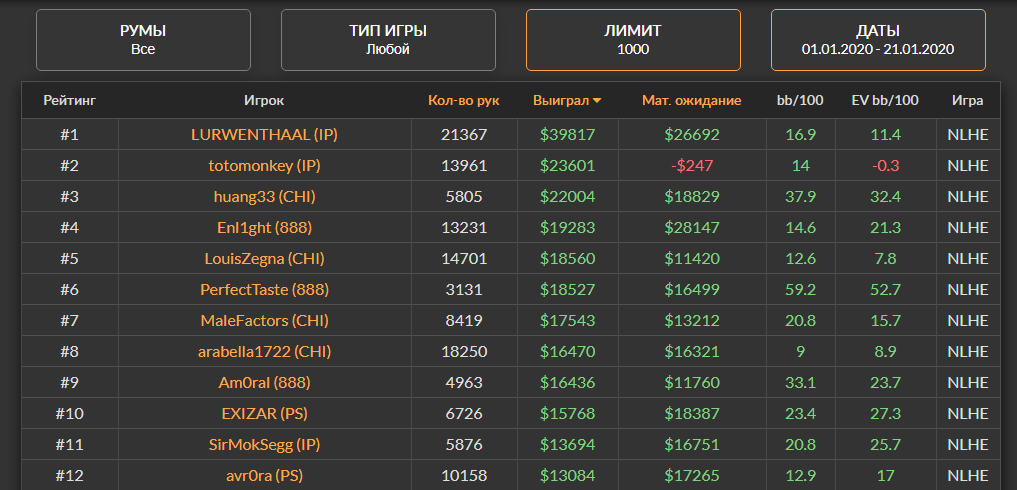Open player arabella1722 (CHI) profile
1017x490 pixels.
pos(265,352)
